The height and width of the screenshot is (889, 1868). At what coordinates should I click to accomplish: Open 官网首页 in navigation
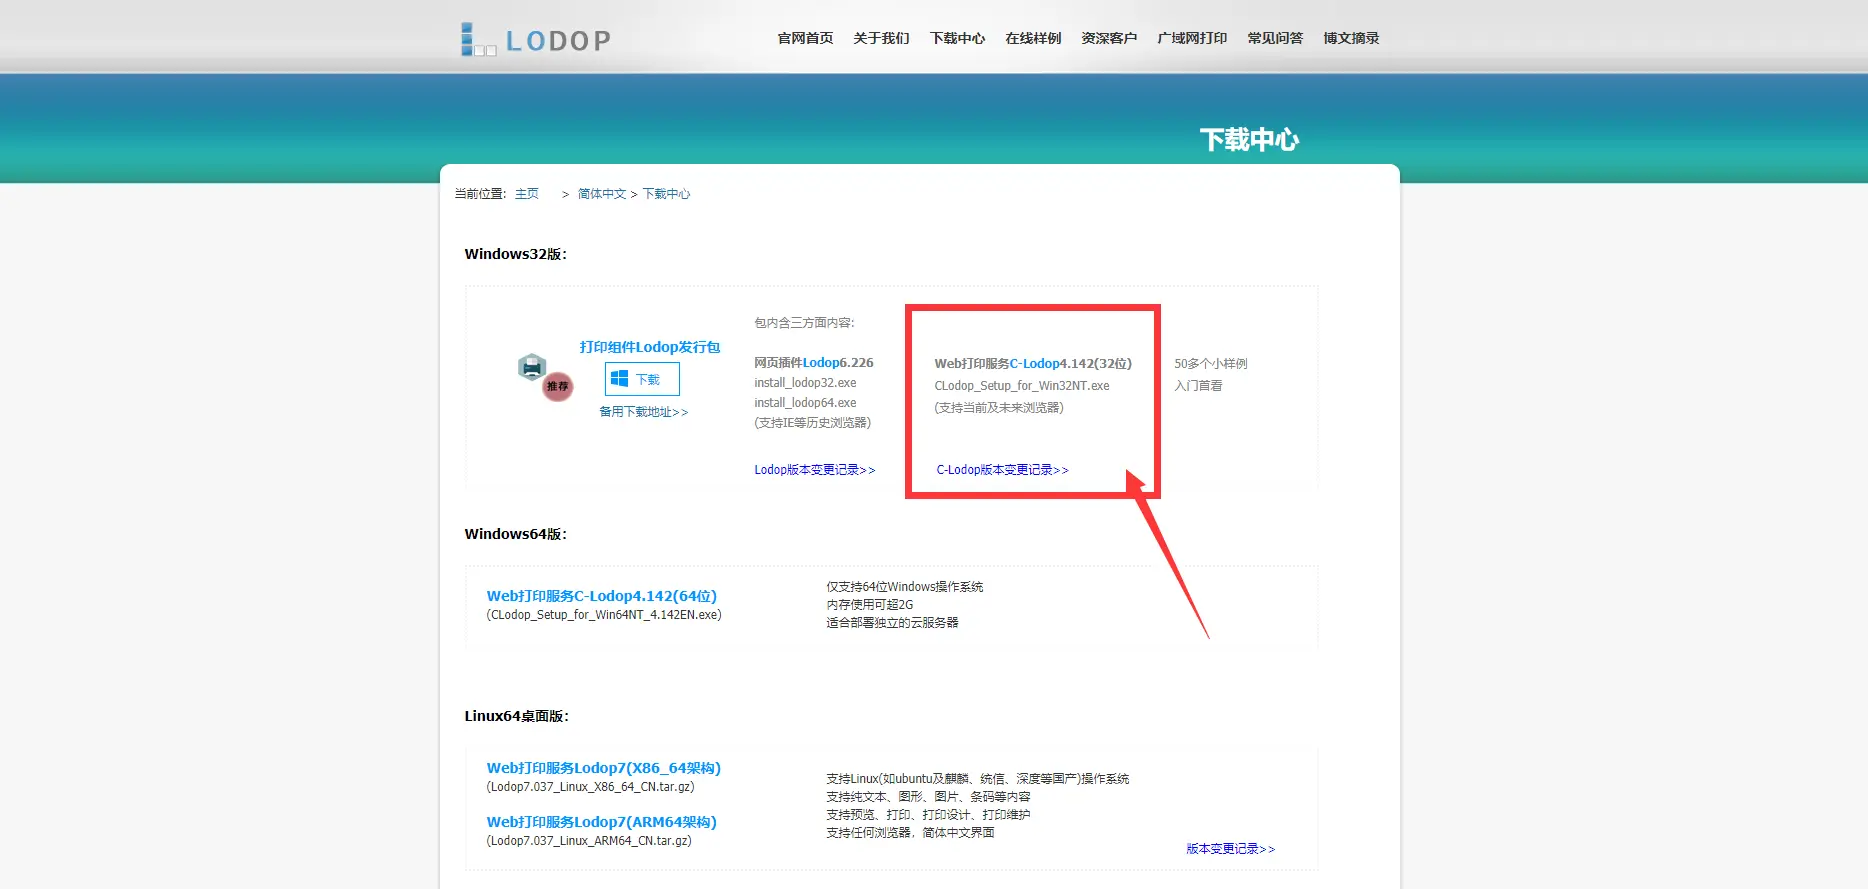tap(805, 38)
